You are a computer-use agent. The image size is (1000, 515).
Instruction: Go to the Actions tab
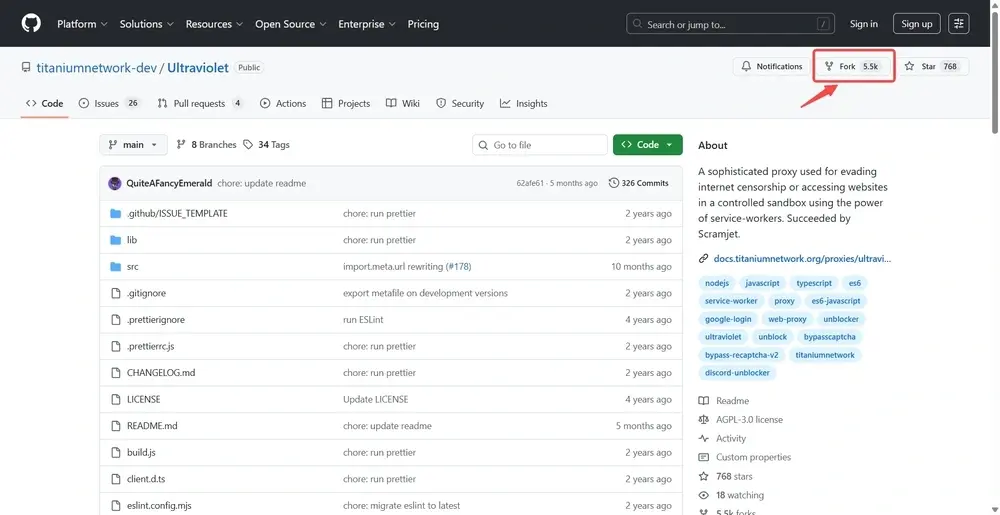pyautogui.click(x=283, y=103)
